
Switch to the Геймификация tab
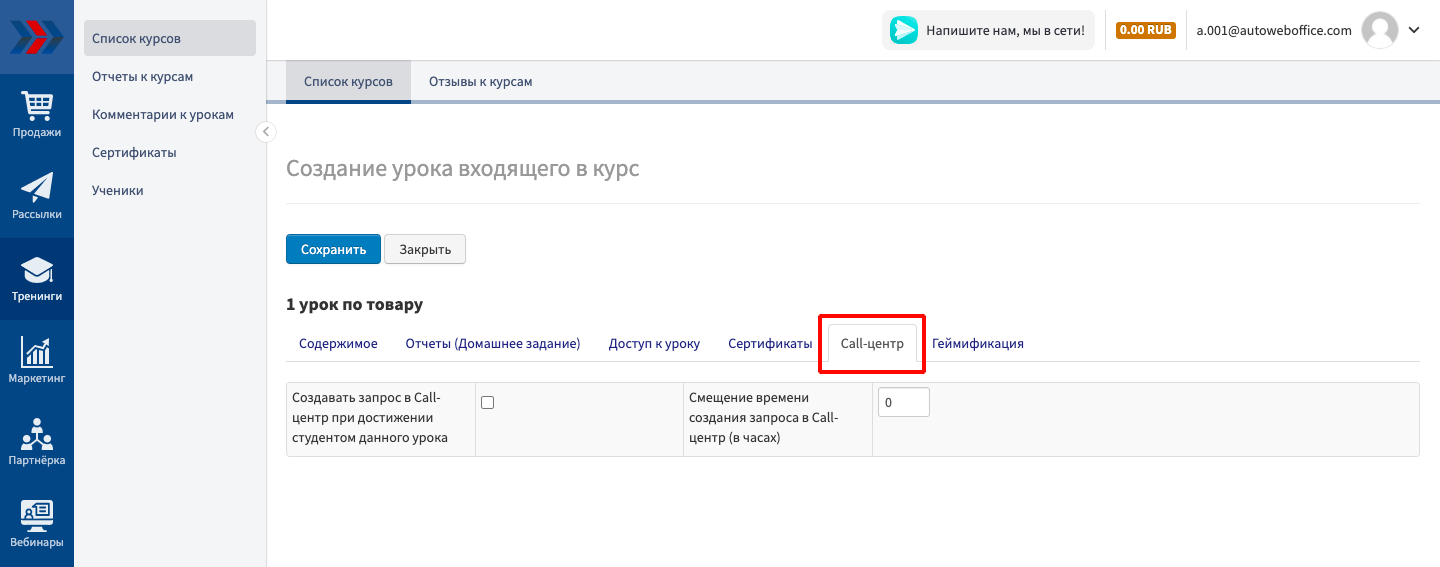tap(977, 343)
